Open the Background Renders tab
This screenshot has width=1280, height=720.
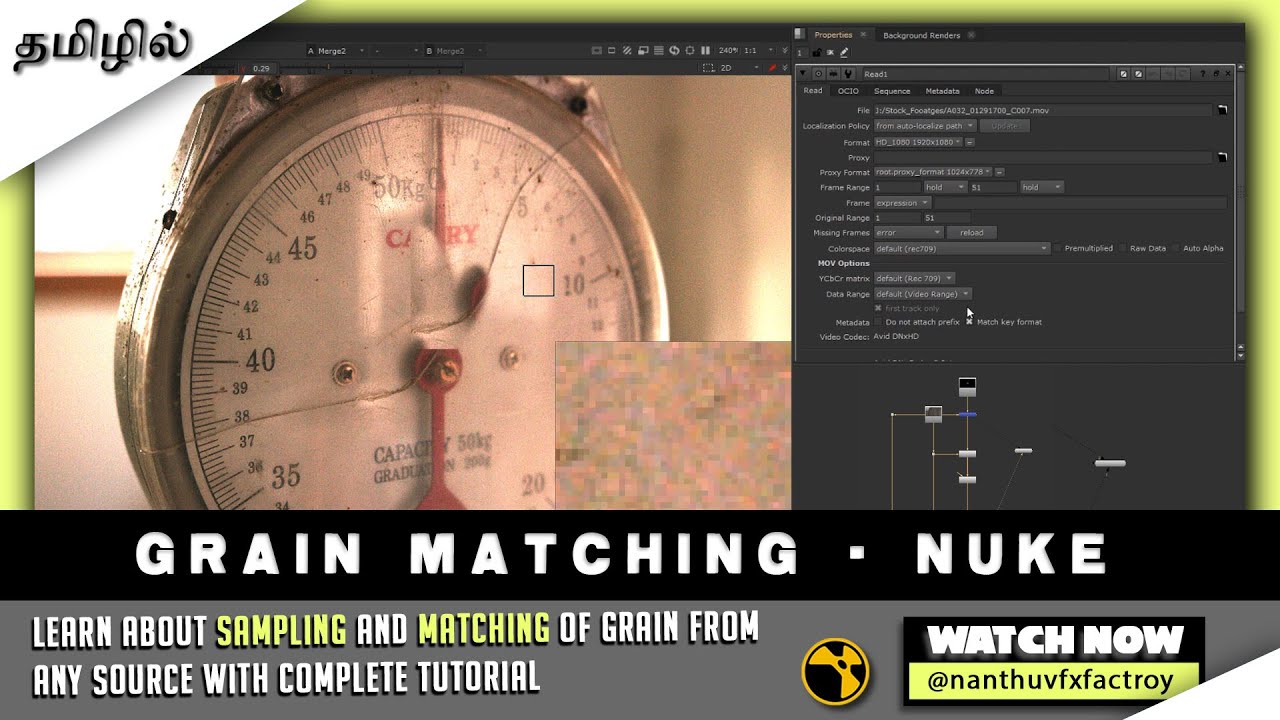pos(921,35)
